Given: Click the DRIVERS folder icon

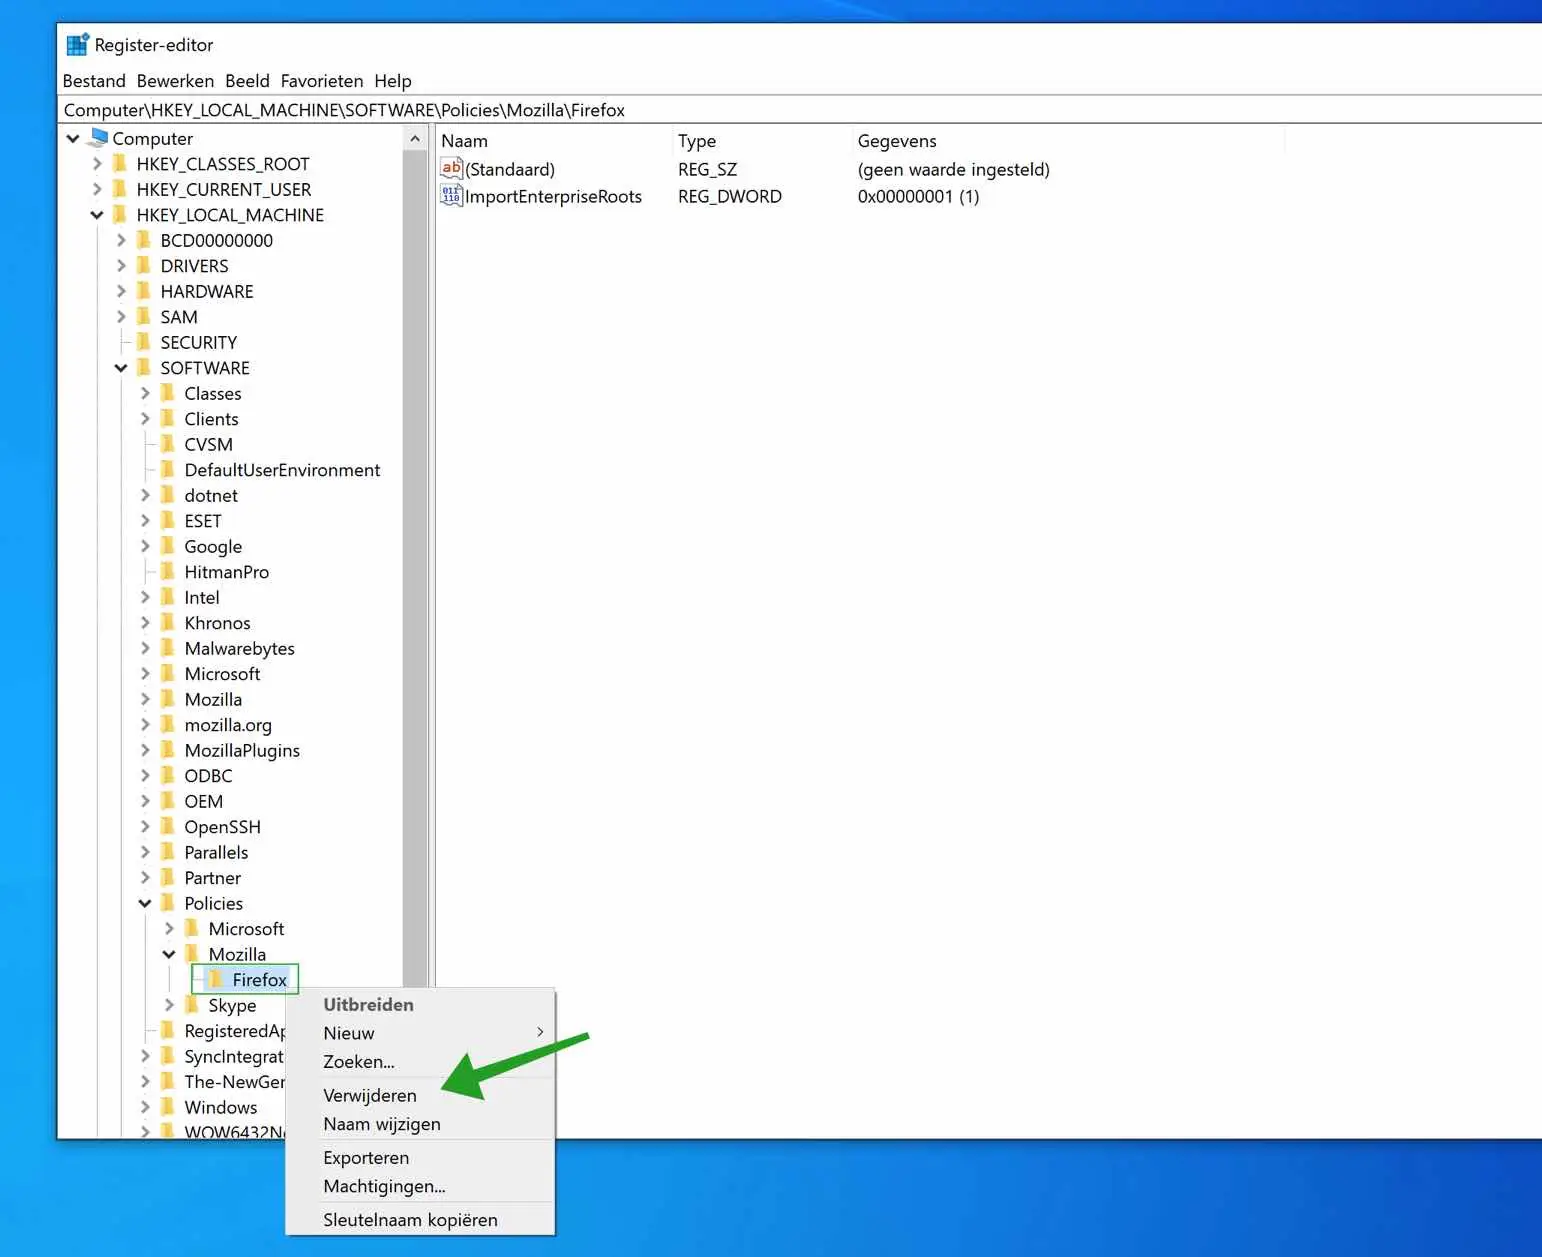Looking at the screenshot, I should pyautogui.click(x=144, y=265).
